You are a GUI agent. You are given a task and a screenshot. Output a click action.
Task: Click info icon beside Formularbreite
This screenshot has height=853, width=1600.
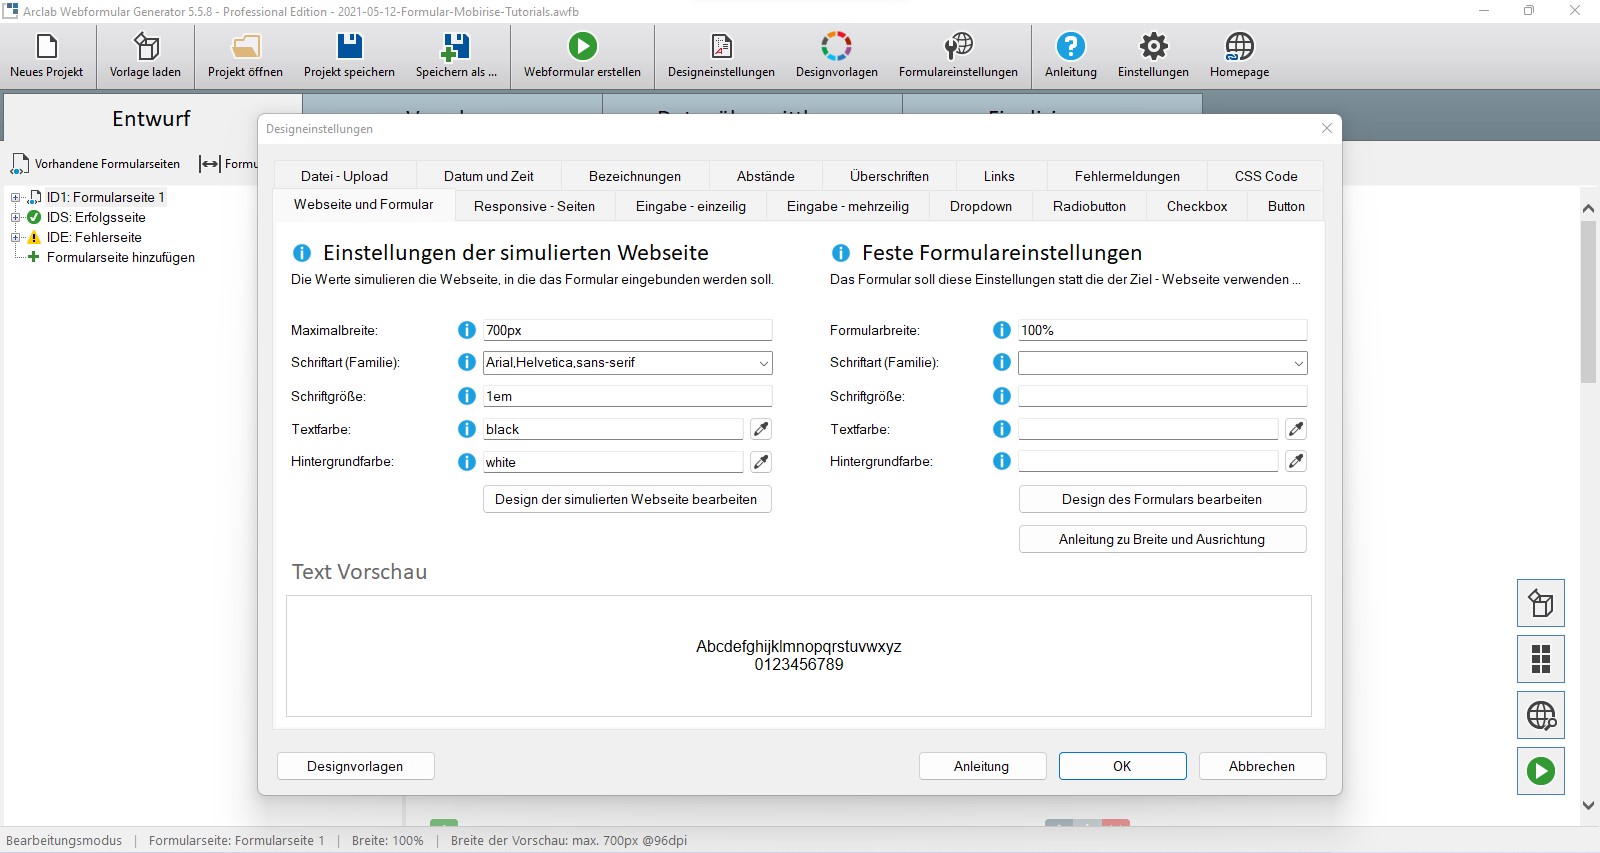tap(1001, 330)
